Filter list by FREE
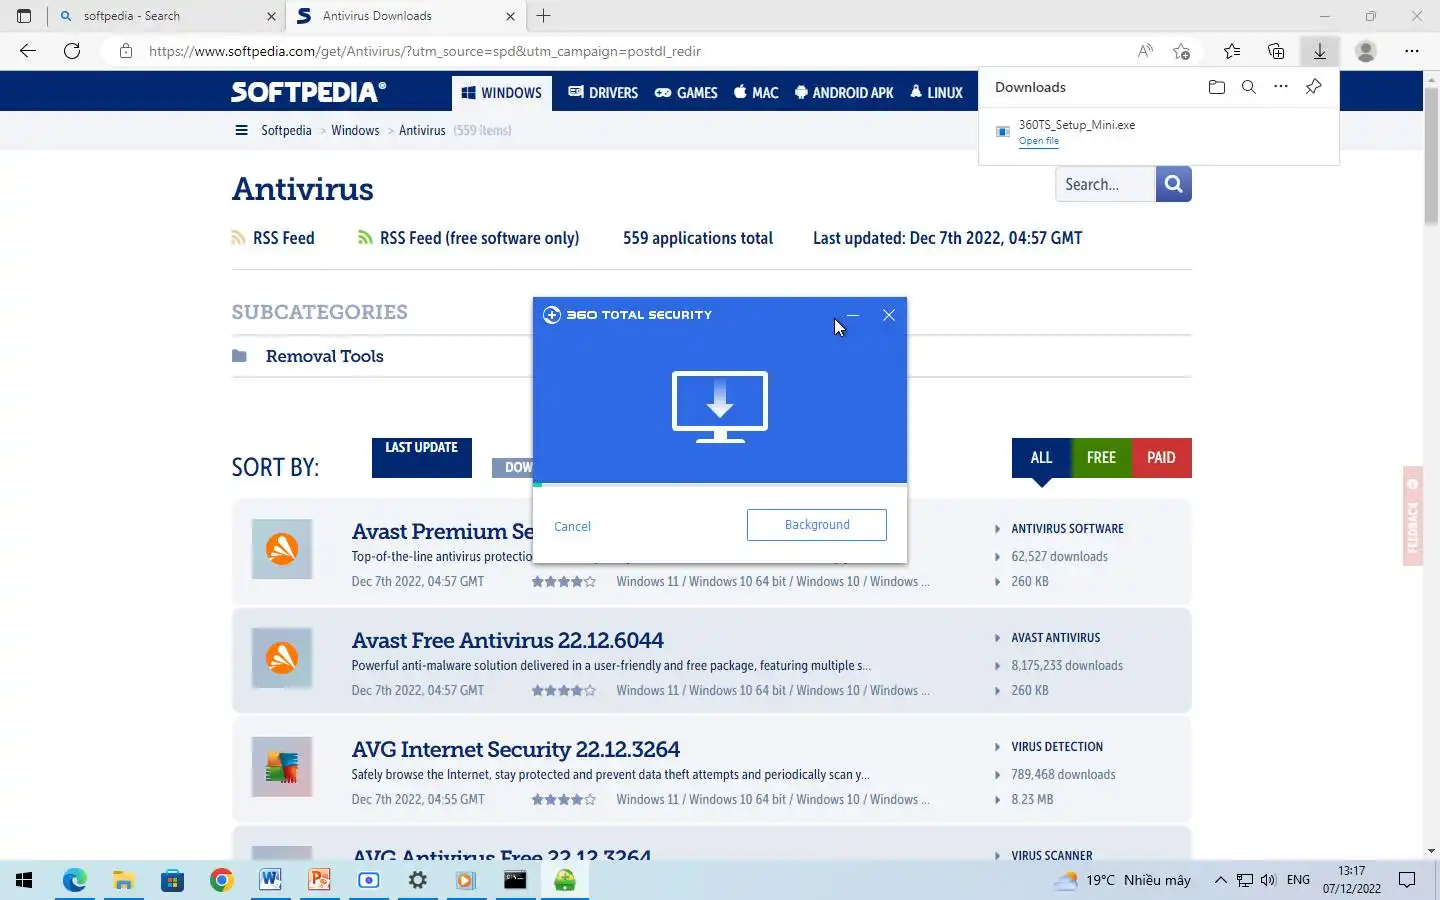Image resolution: width=1440 pixels, height=900 pixels. [1101, 458]
